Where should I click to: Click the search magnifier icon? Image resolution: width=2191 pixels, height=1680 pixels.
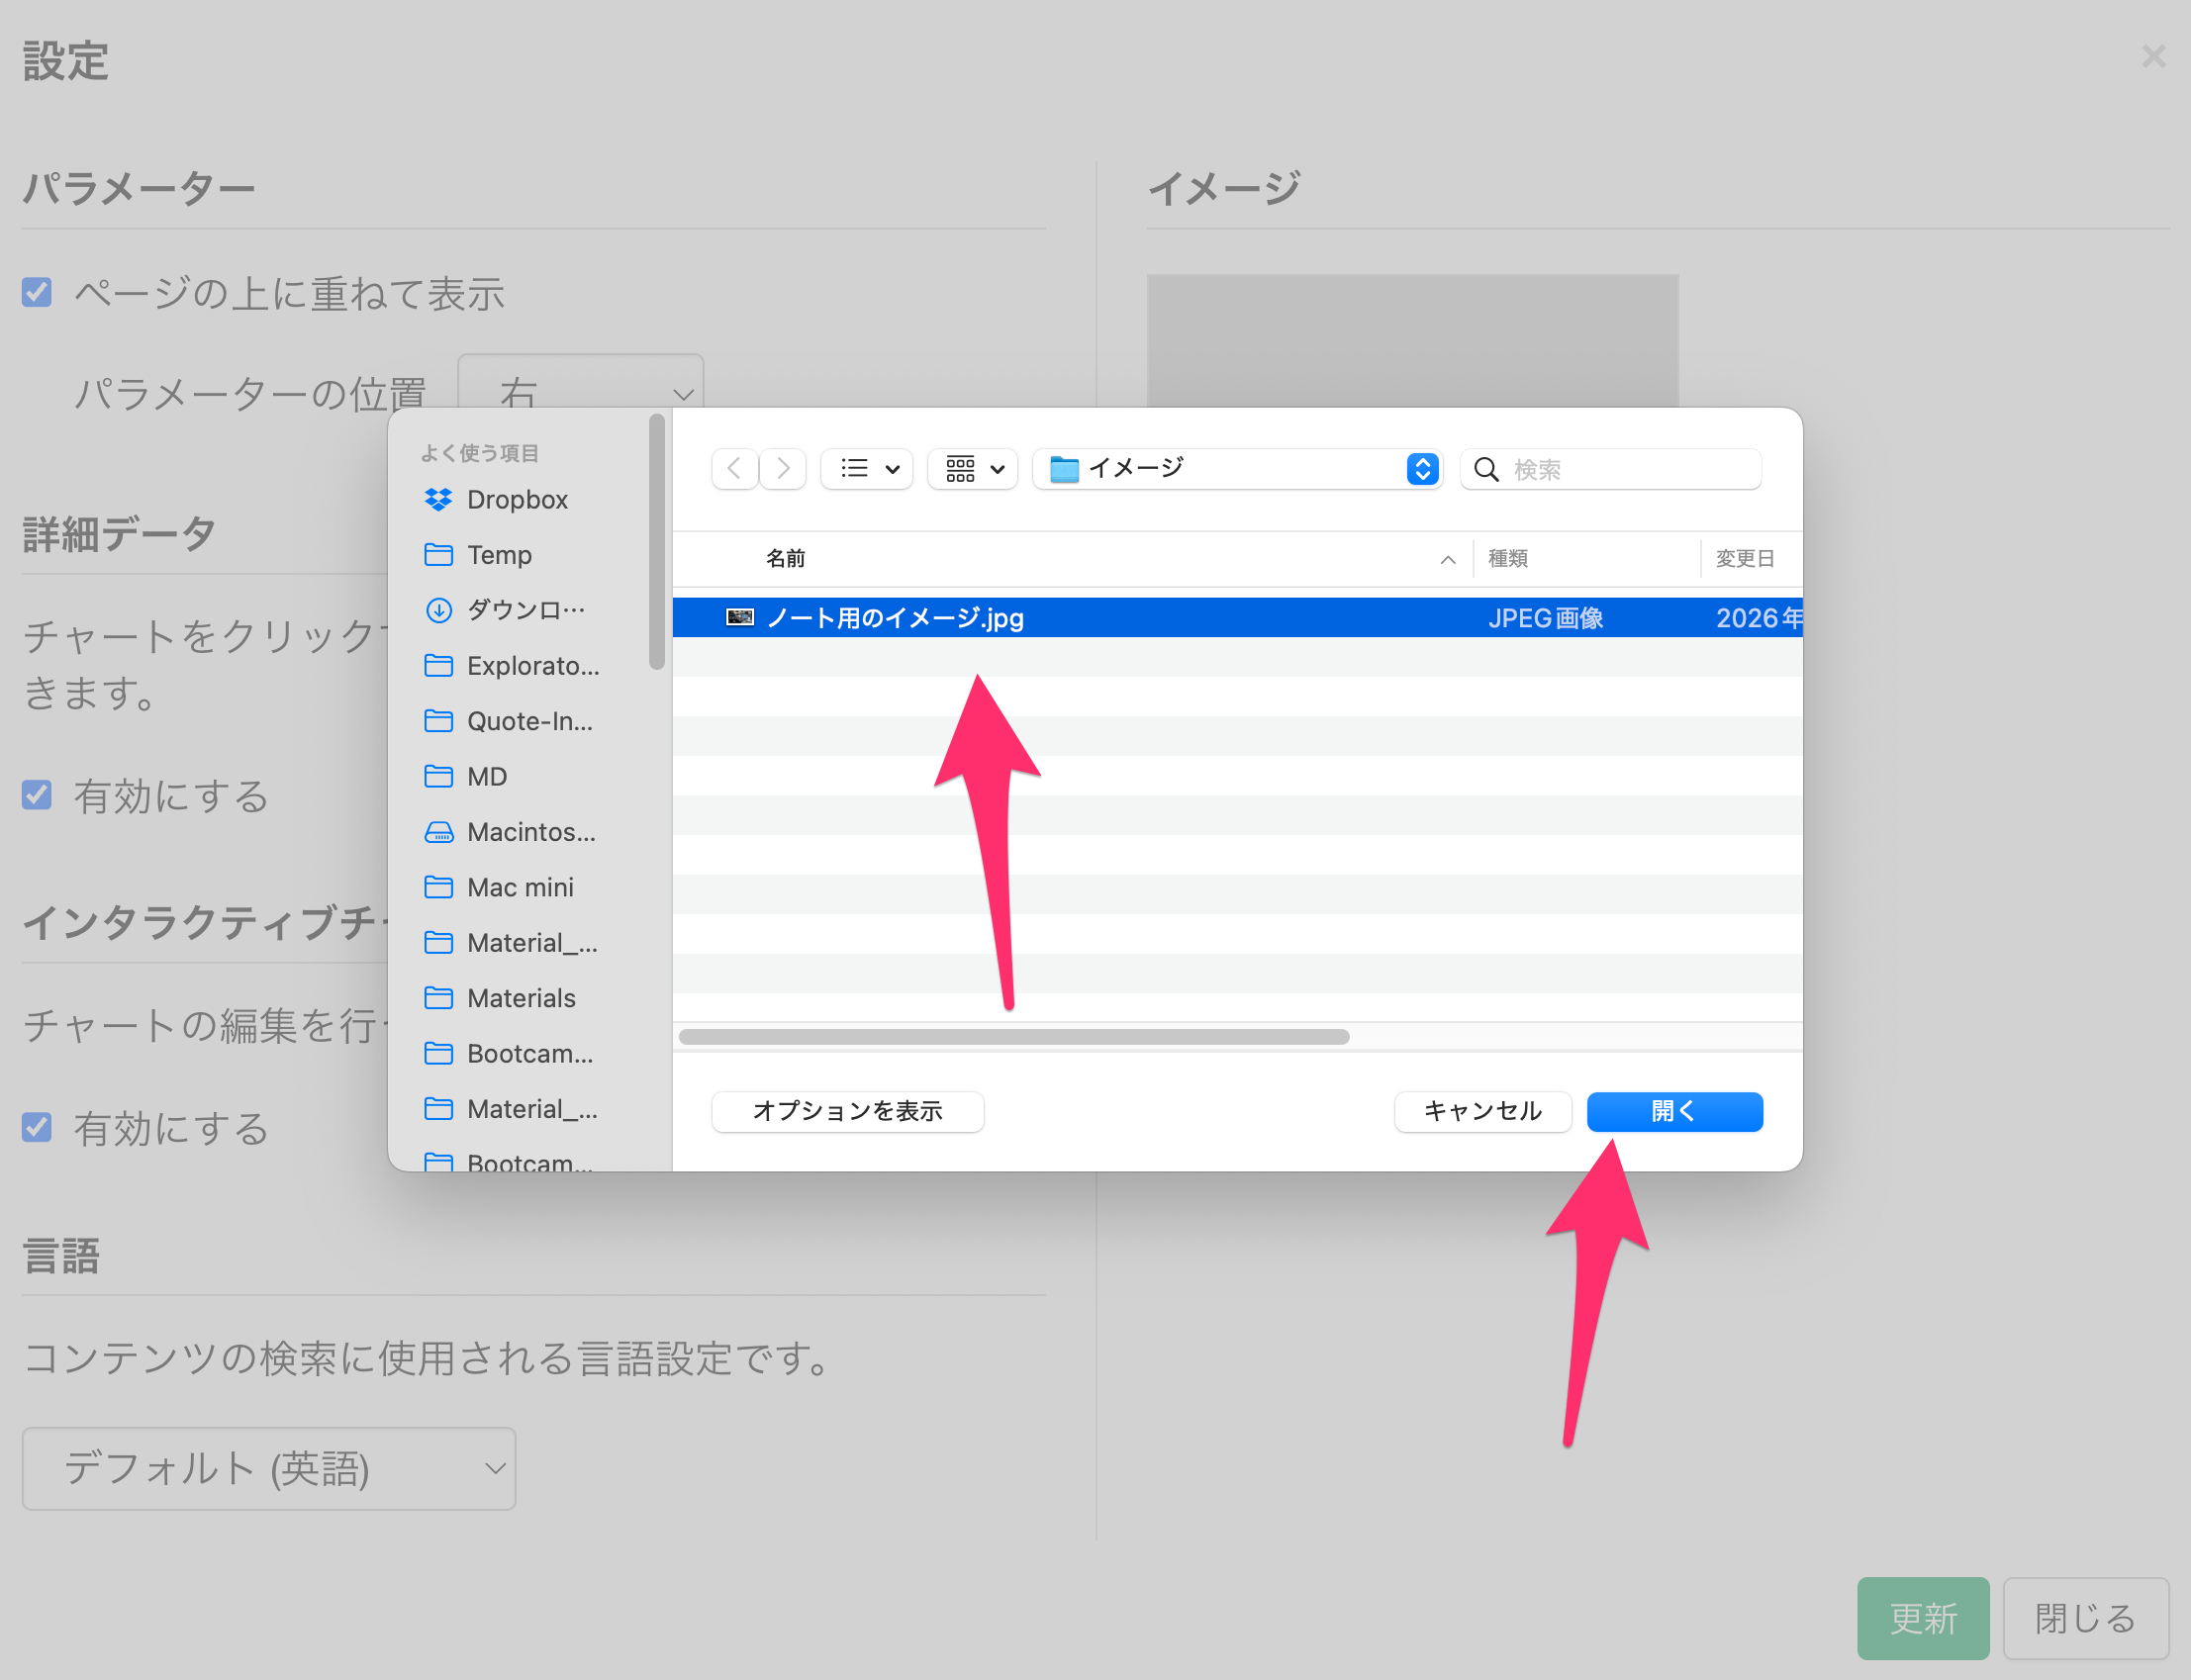(x=1486, y=469)
